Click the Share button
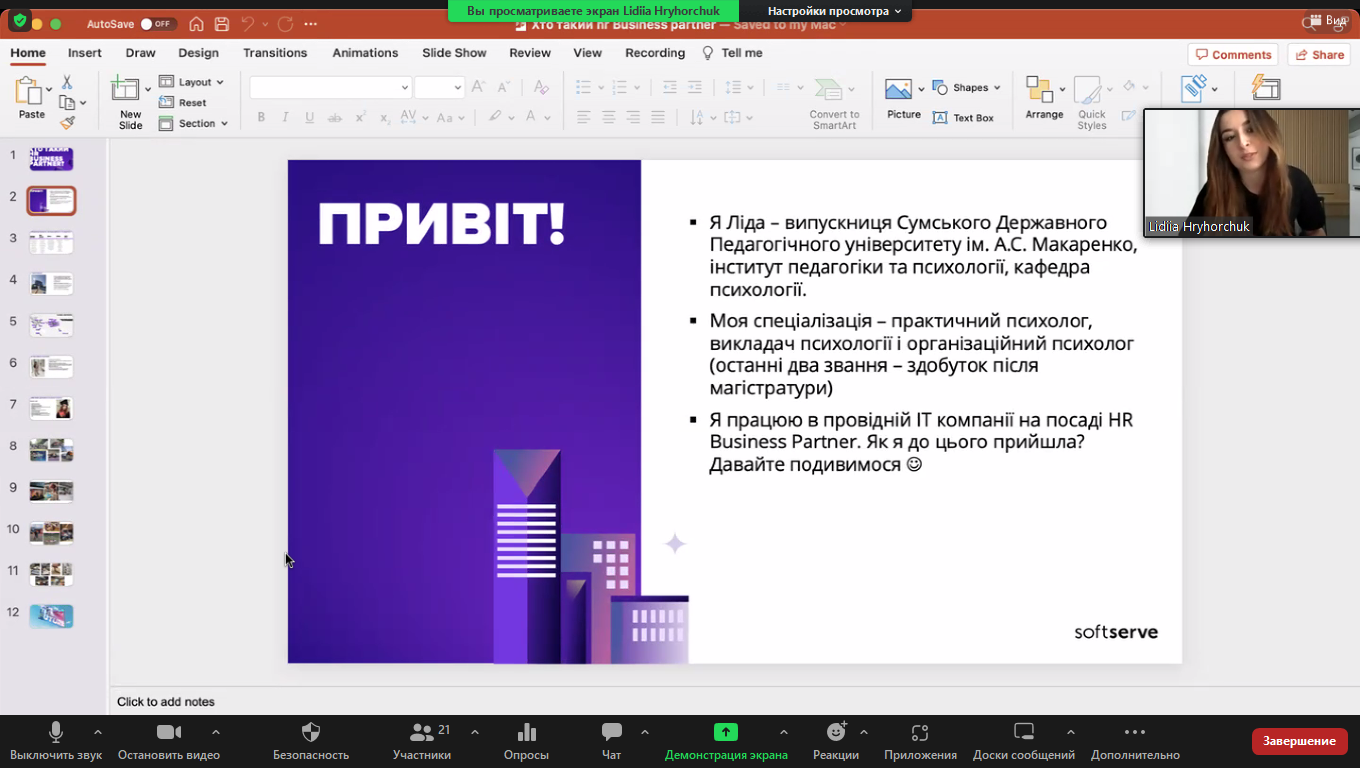The width and height of the screenshot is (1360, 768). click(1319, 55)
